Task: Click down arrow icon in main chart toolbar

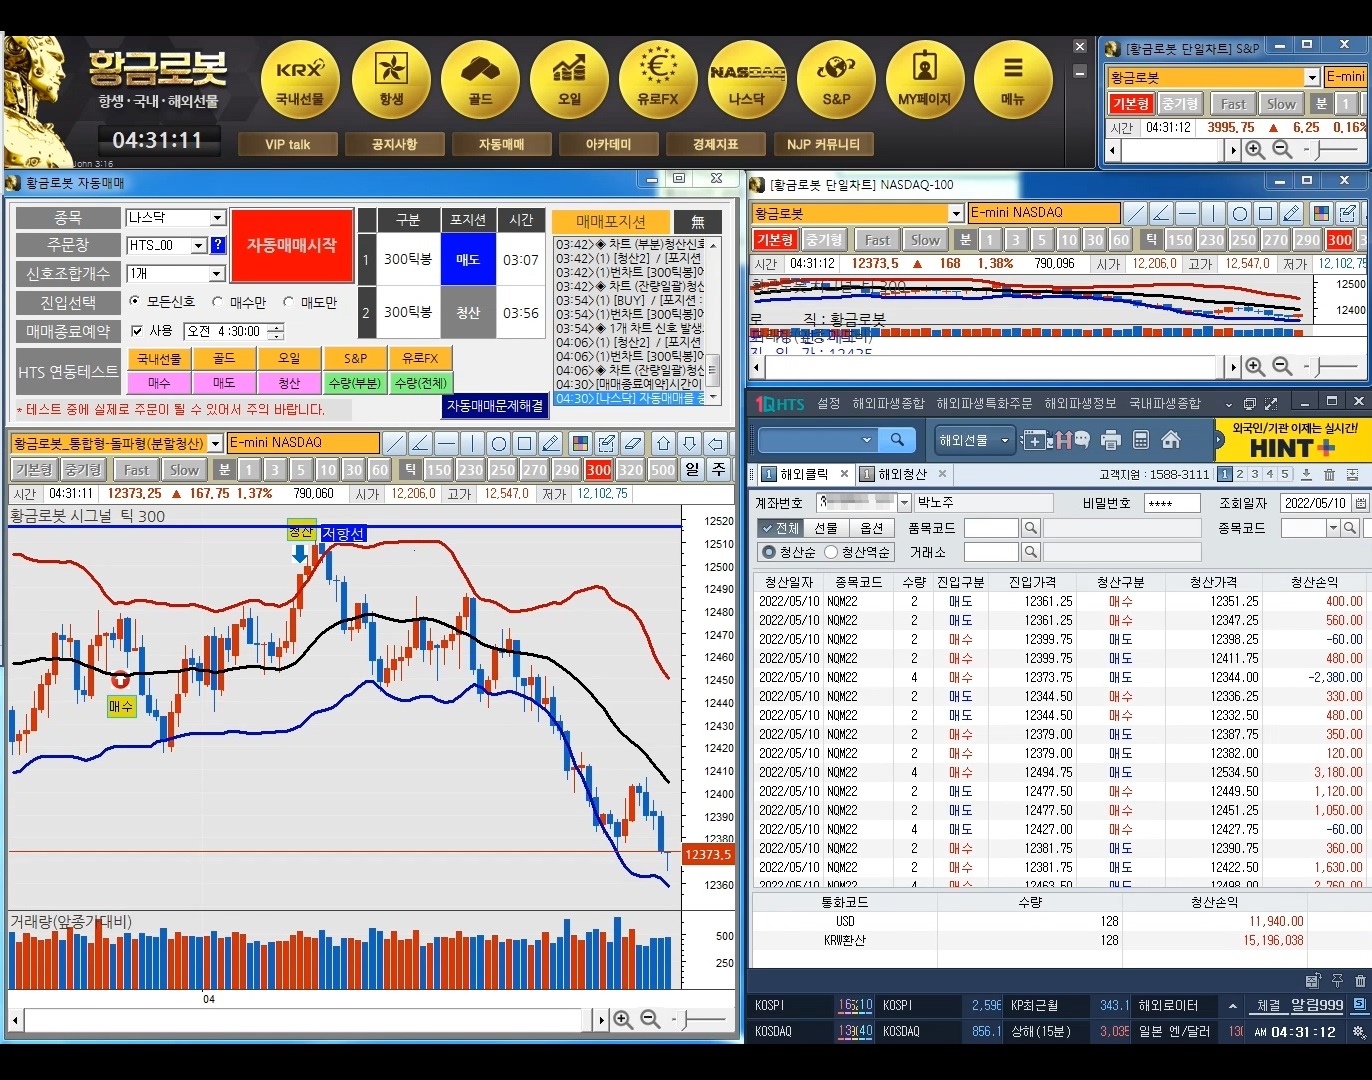Action: tap(689, 443)
